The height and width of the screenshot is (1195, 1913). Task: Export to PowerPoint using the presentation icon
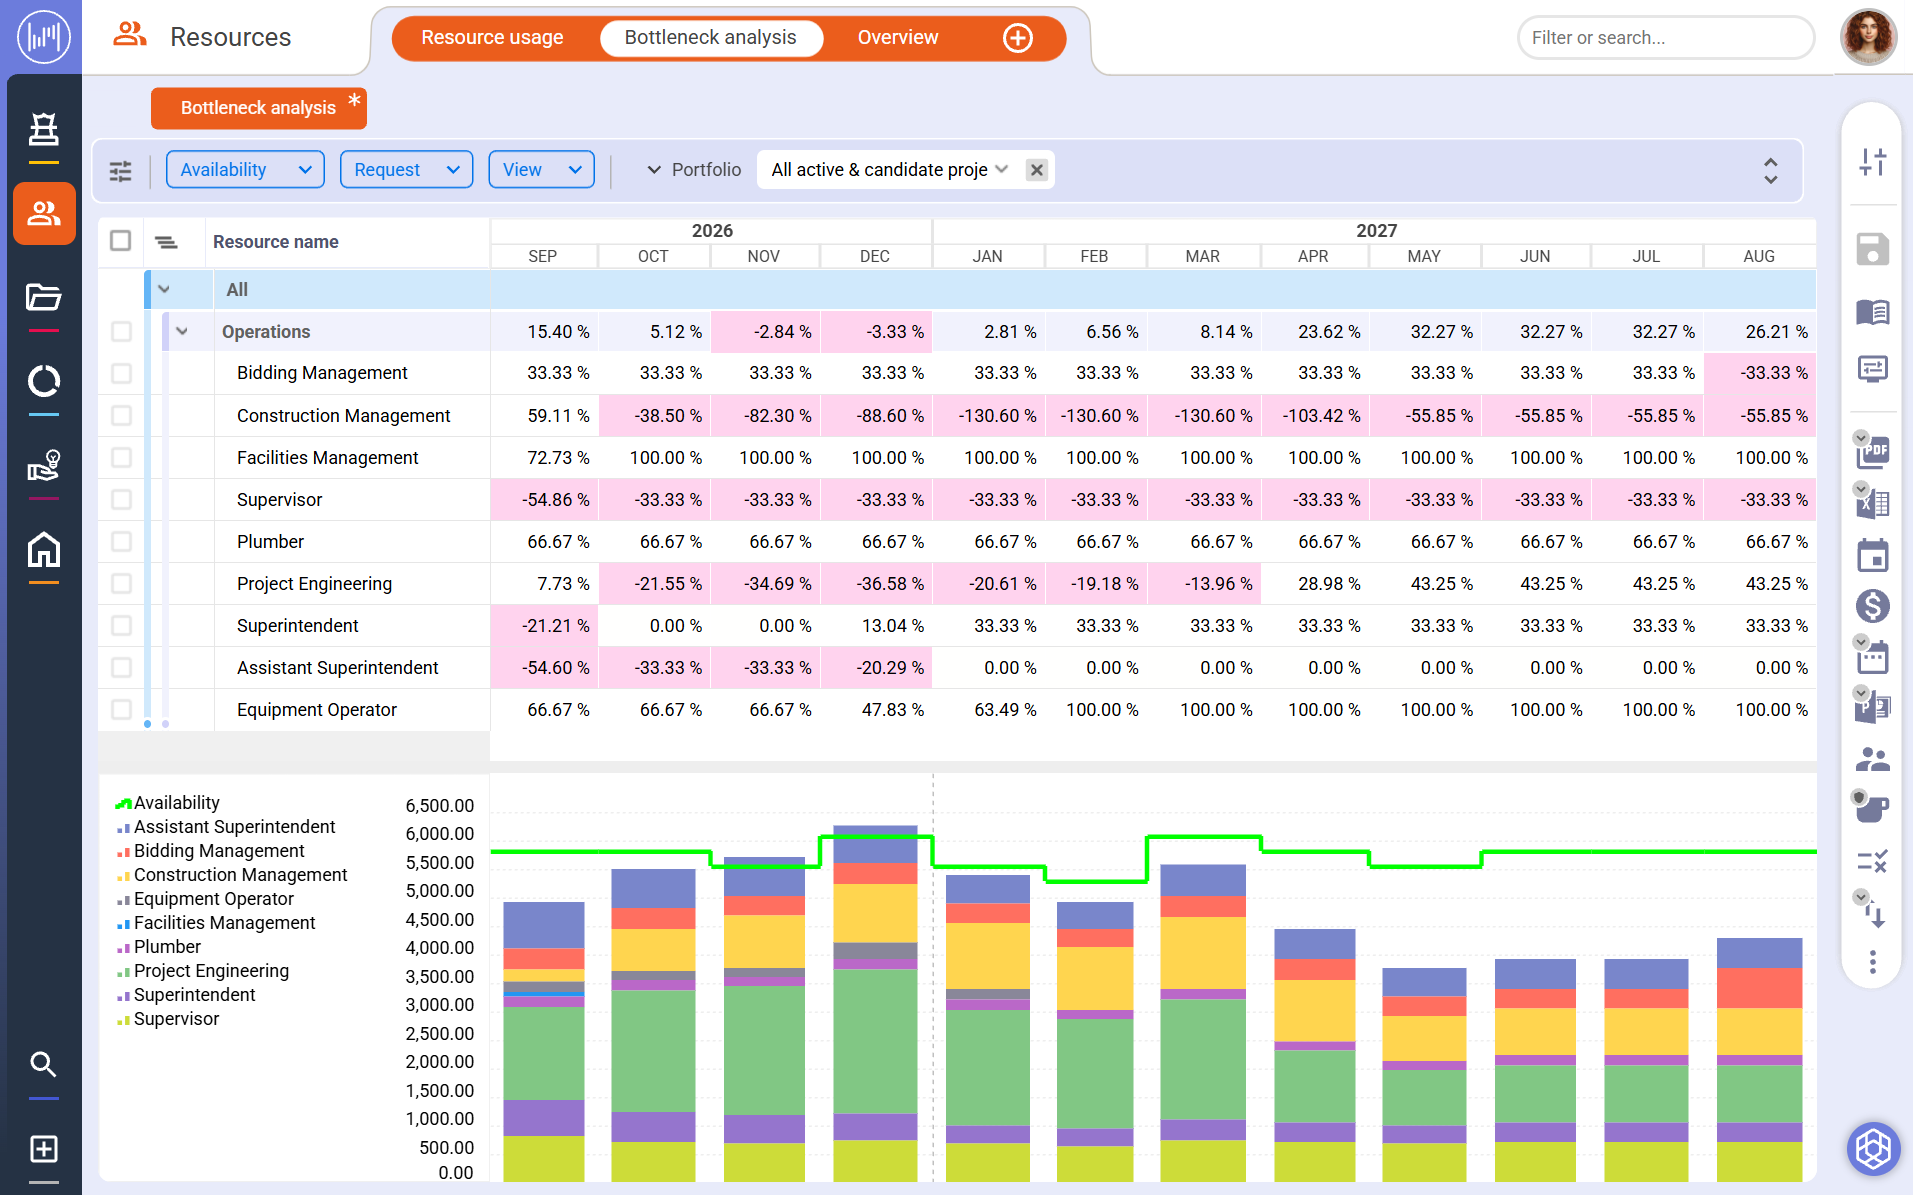1873,708
